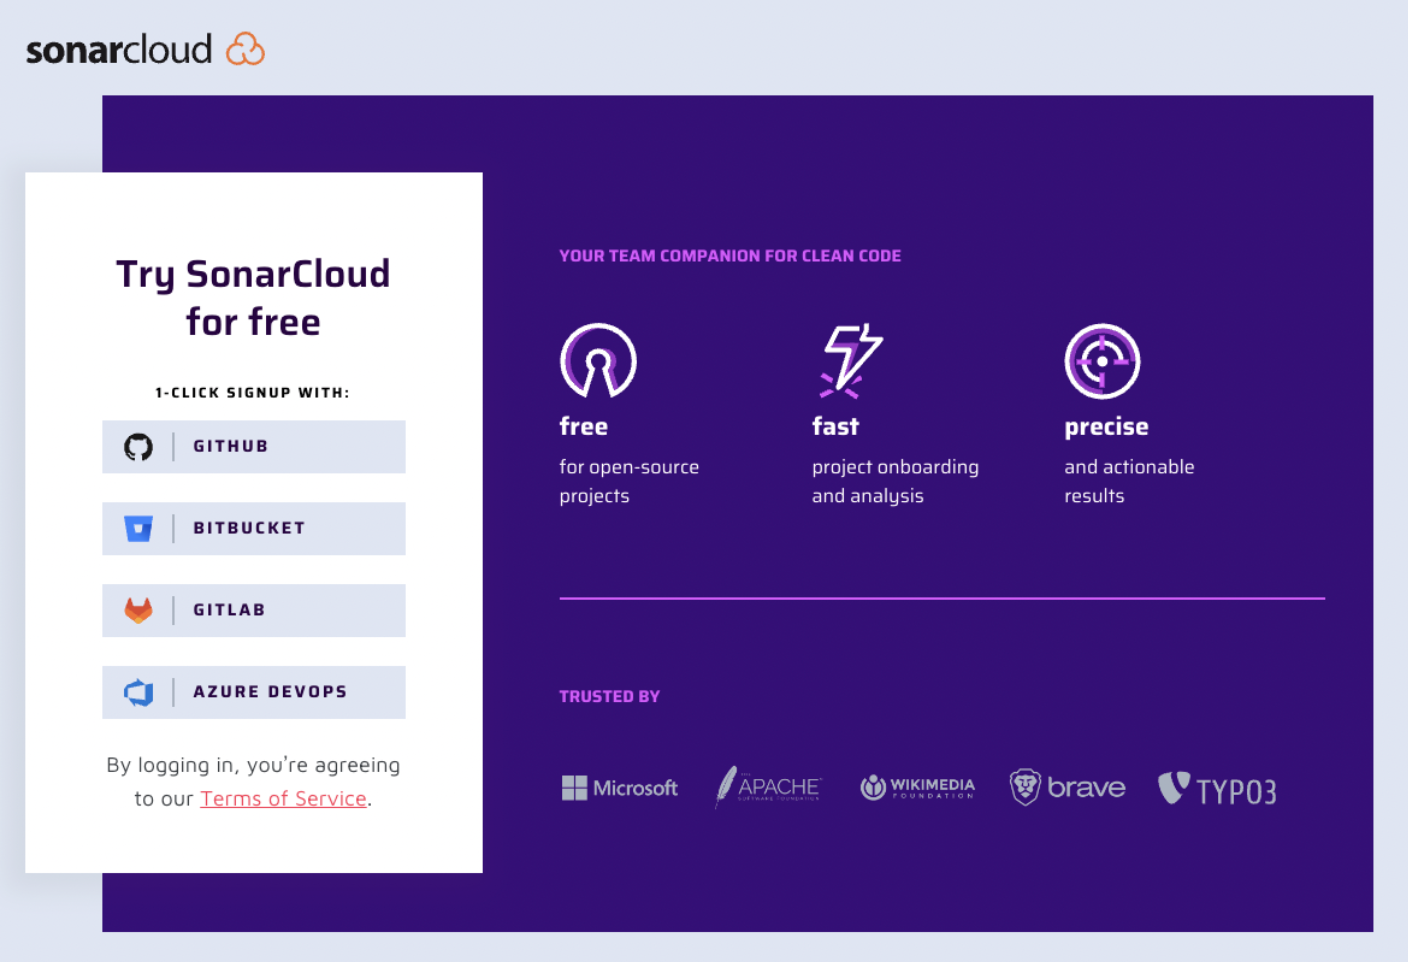Click the 'fast' feature title
Screen dimensions: 1408x962
(x=835, y=427)
